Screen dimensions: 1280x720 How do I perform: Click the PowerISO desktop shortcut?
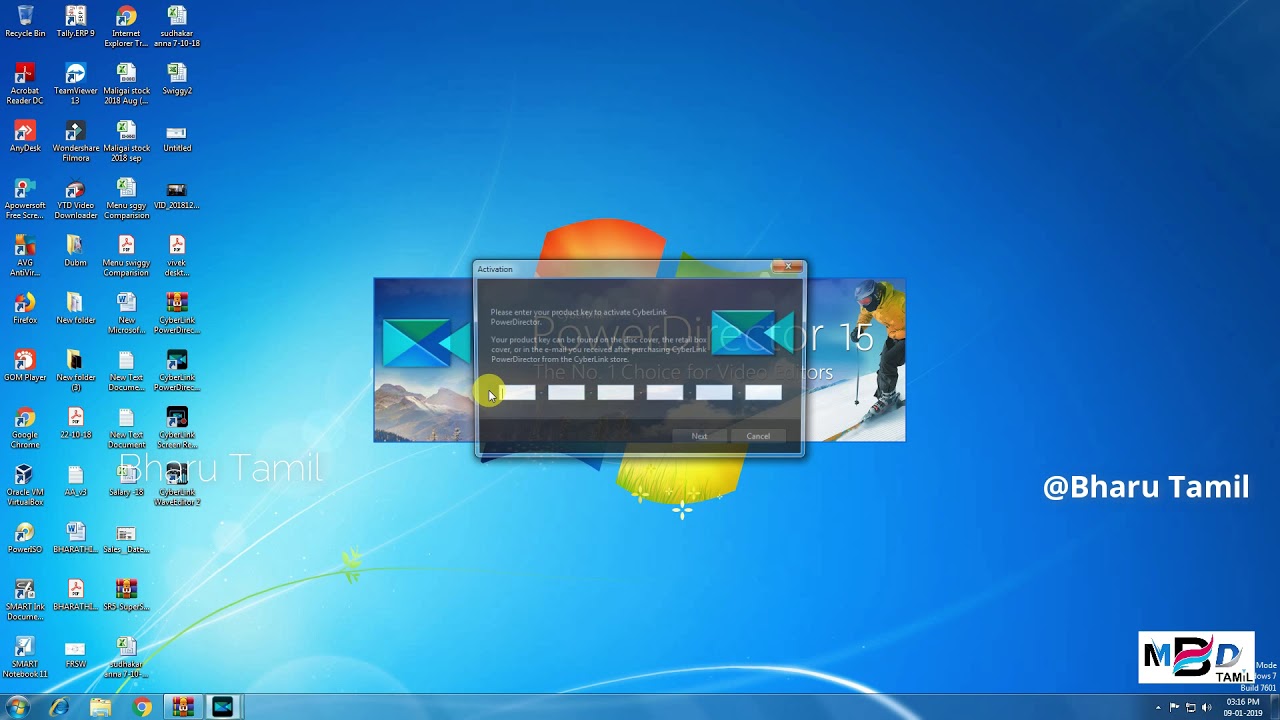click(25, 537)
